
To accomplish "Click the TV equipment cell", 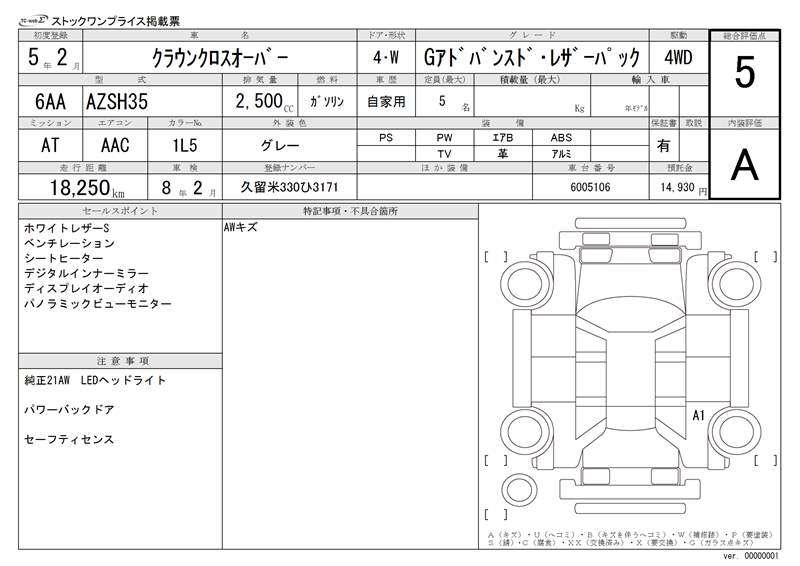I will (444, 154).
